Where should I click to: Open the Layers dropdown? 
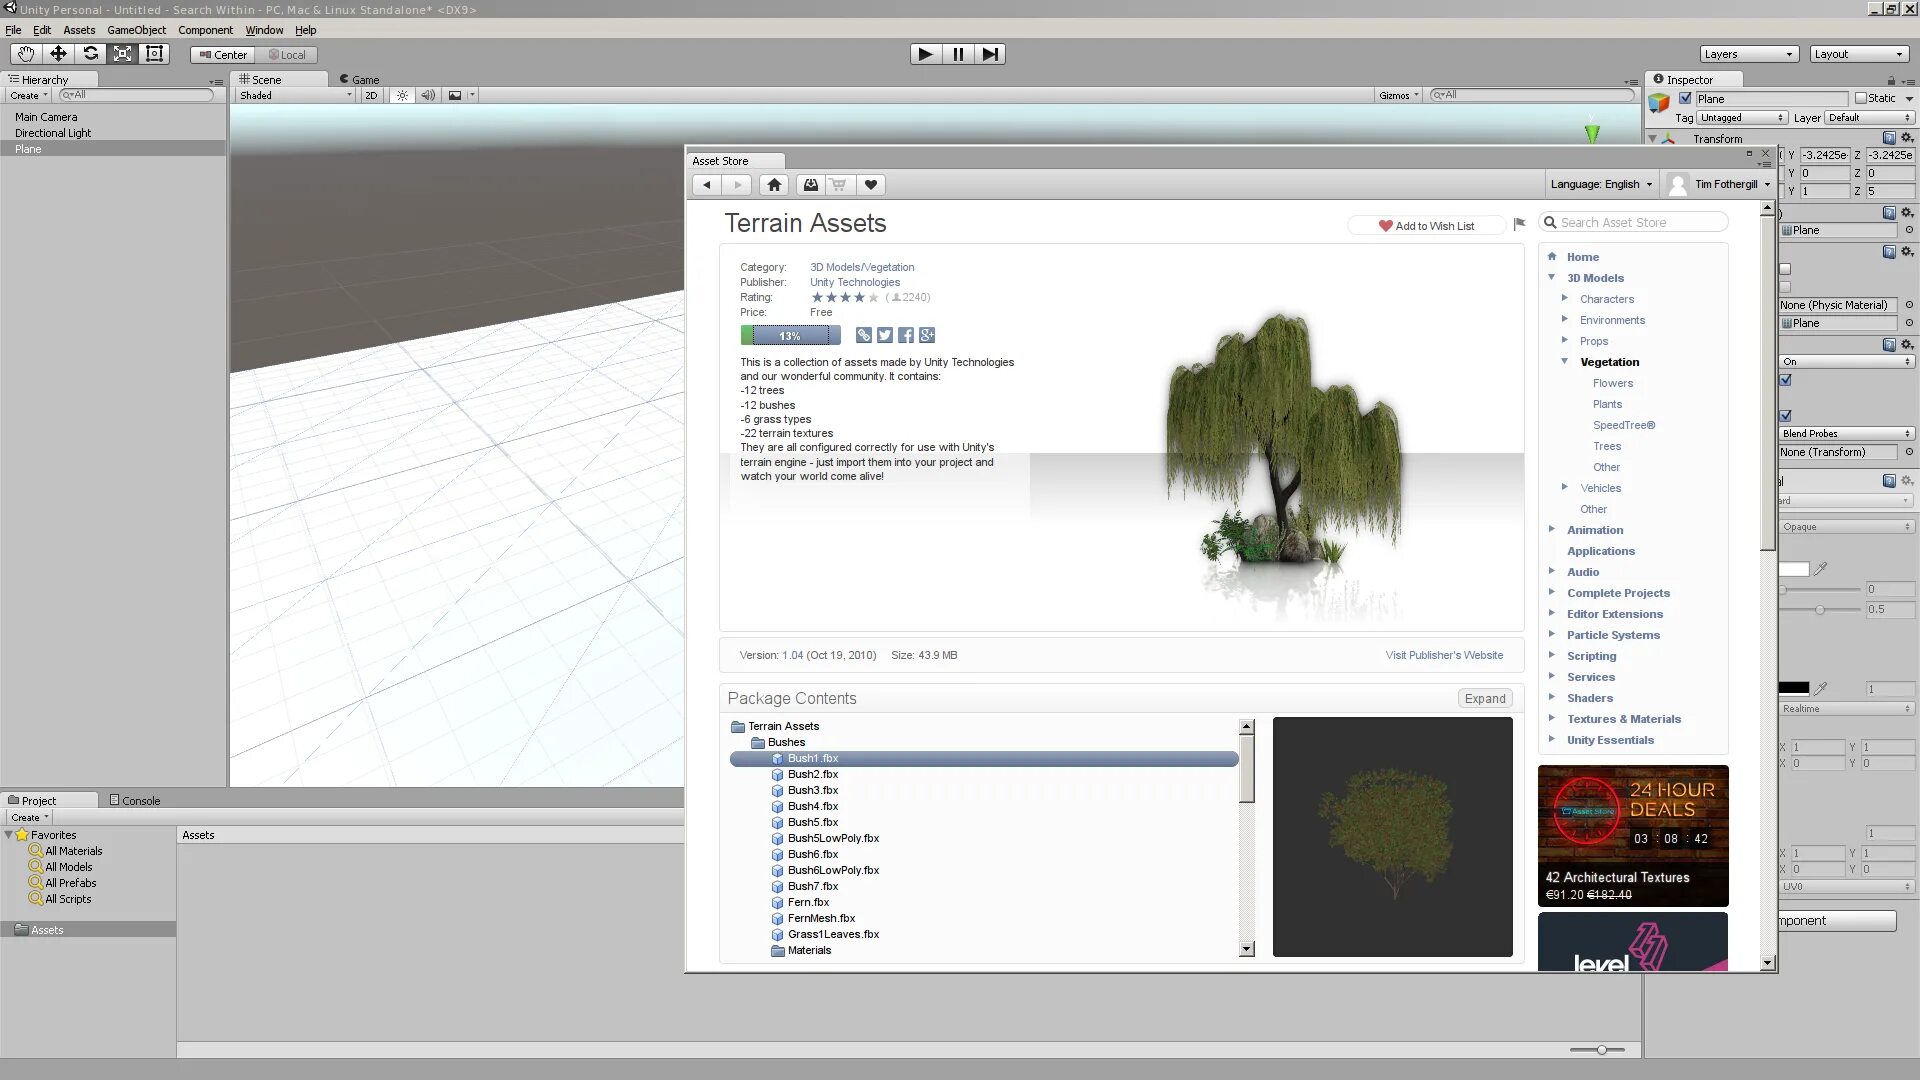tap(1749, 54)
